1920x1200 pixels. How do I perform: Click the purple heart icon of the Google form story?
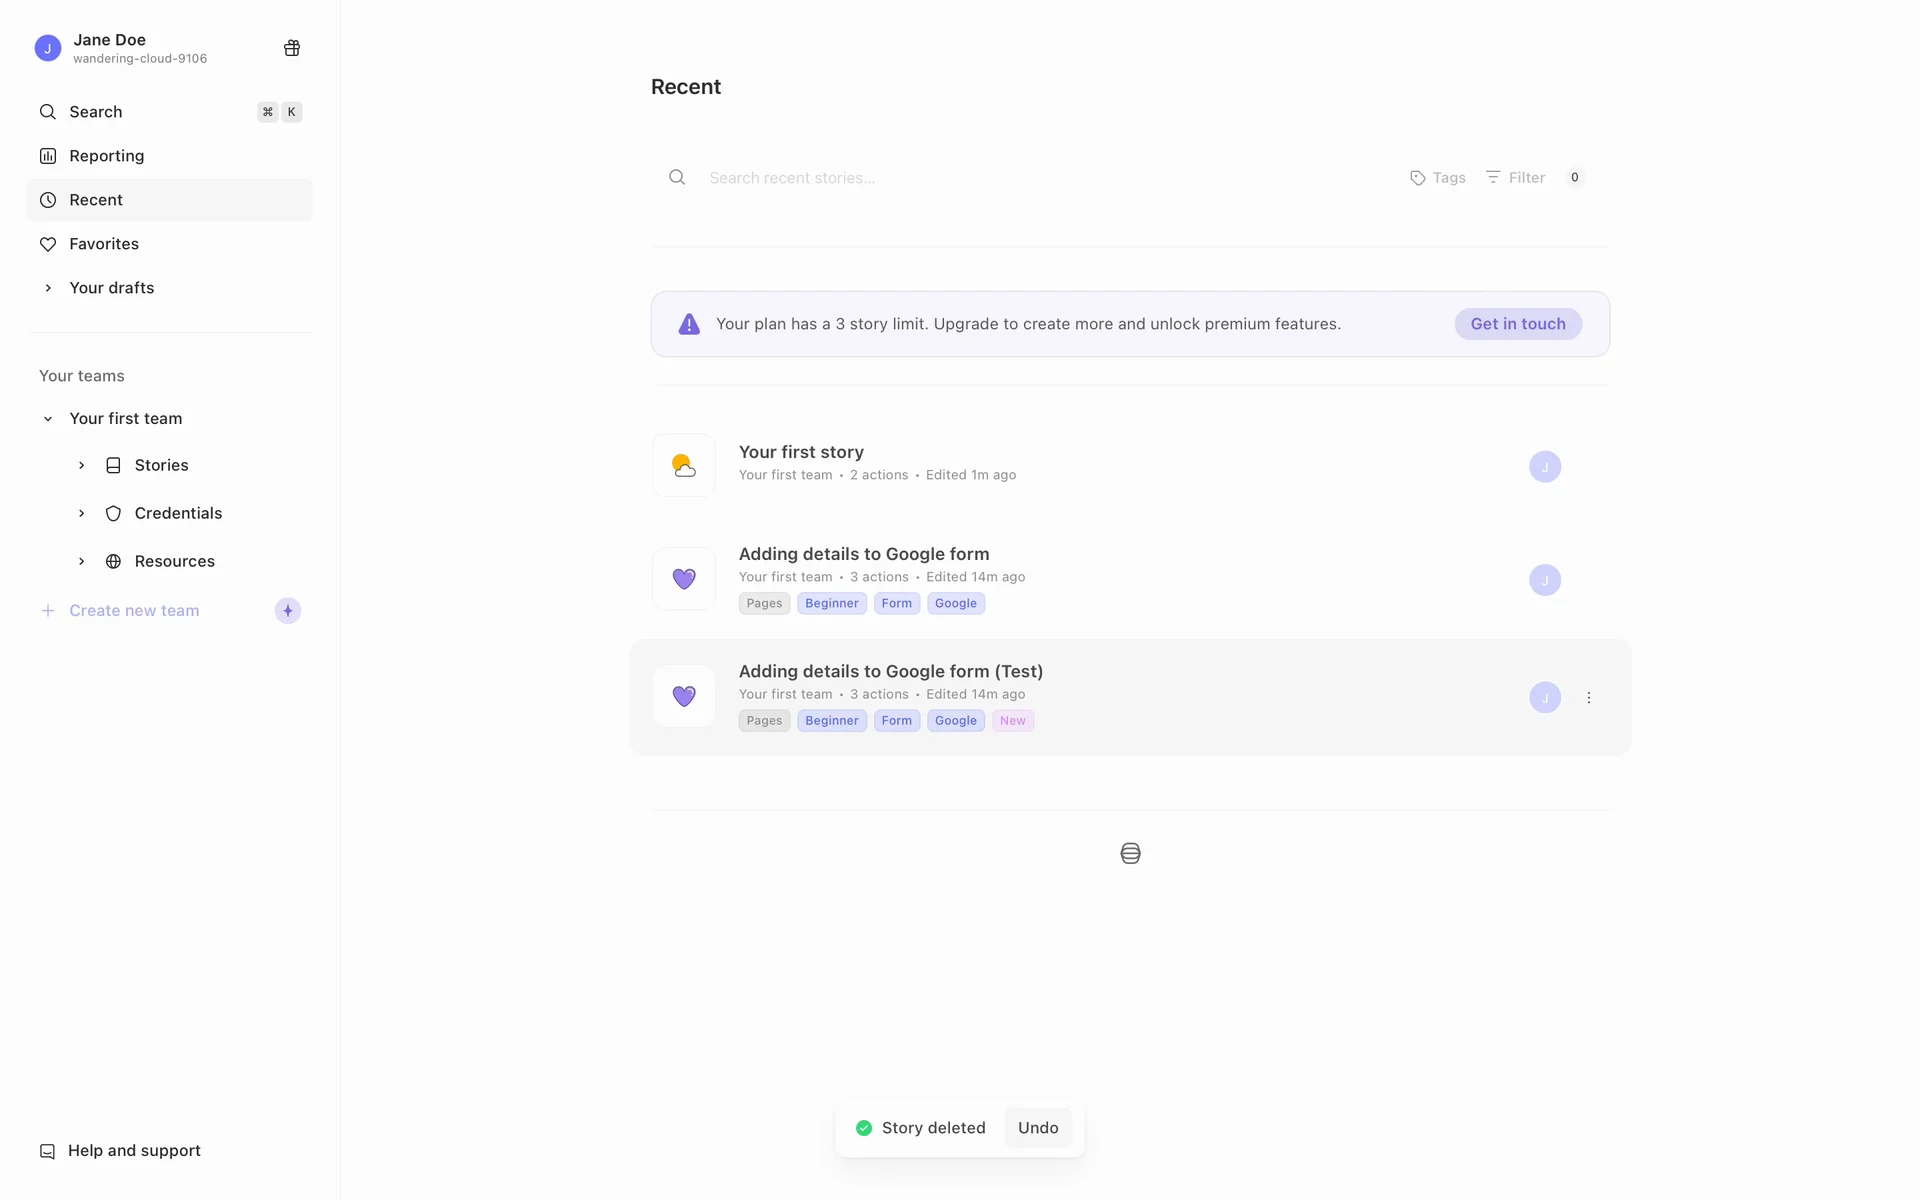point(684,579)
